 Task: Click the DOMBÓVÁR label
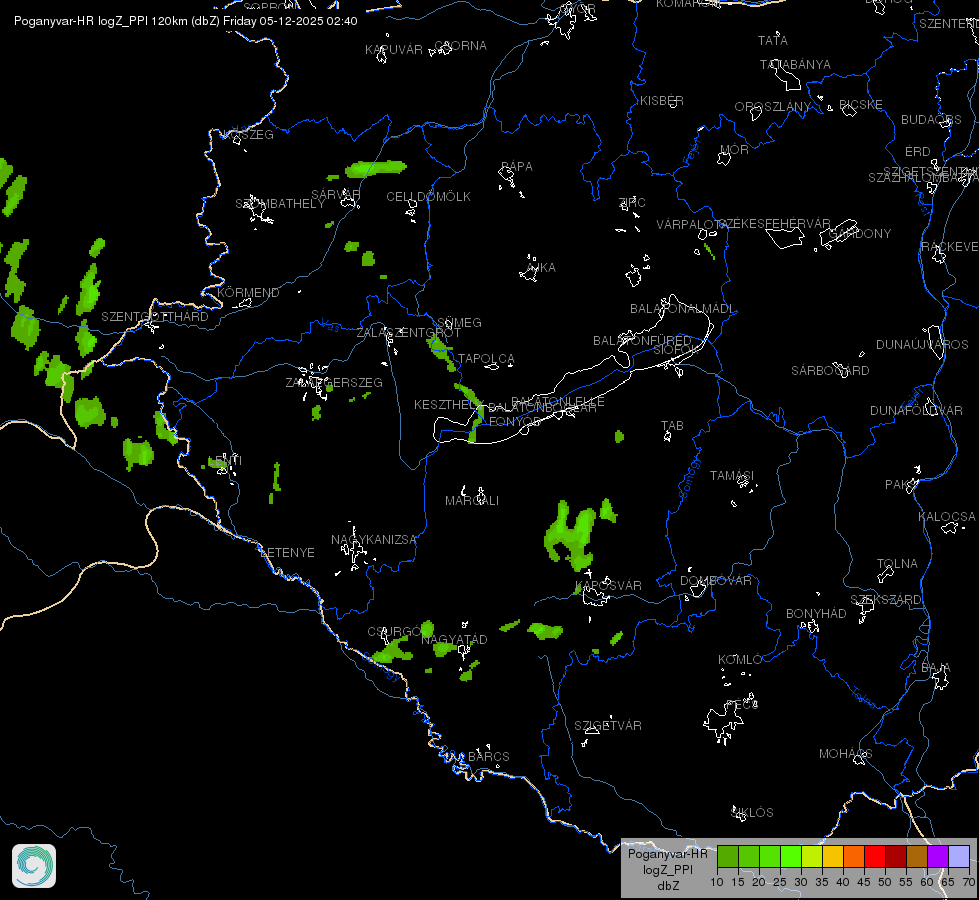click(x=716, y=581)
